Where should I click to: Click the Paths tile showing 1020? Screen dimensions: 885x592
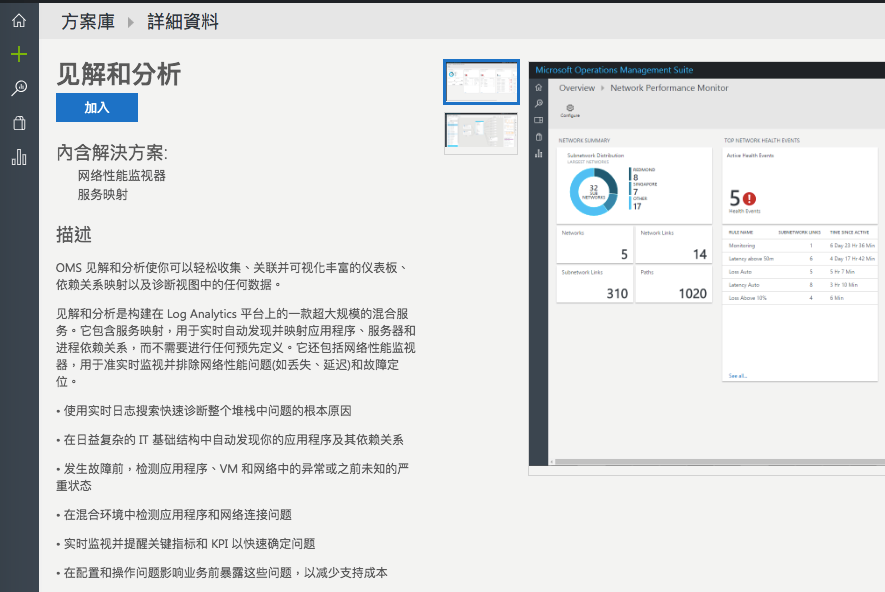674,284
